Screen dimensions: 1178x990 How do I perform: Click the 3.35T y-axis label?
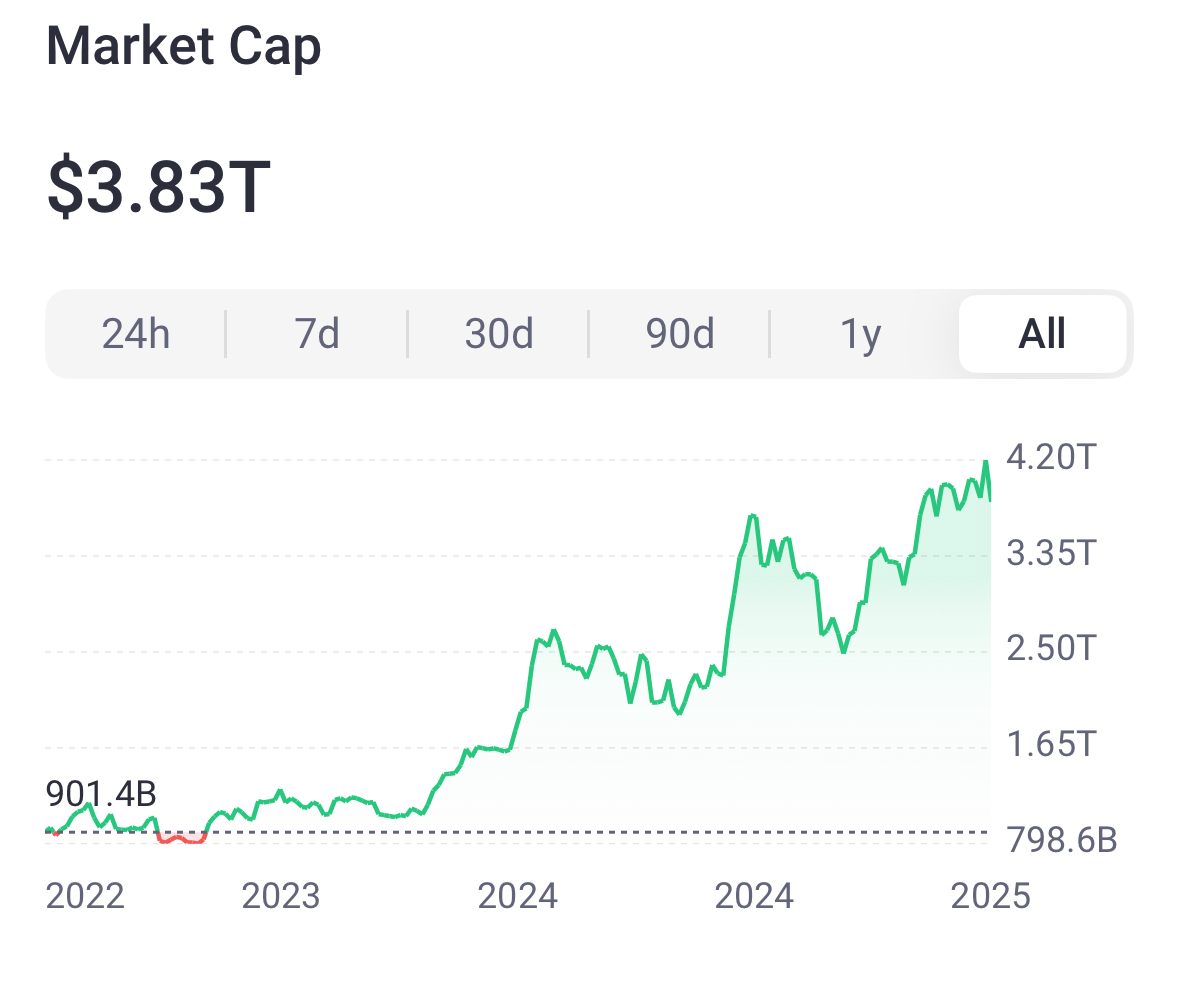pyautogui.click(x=1051, y=553)
